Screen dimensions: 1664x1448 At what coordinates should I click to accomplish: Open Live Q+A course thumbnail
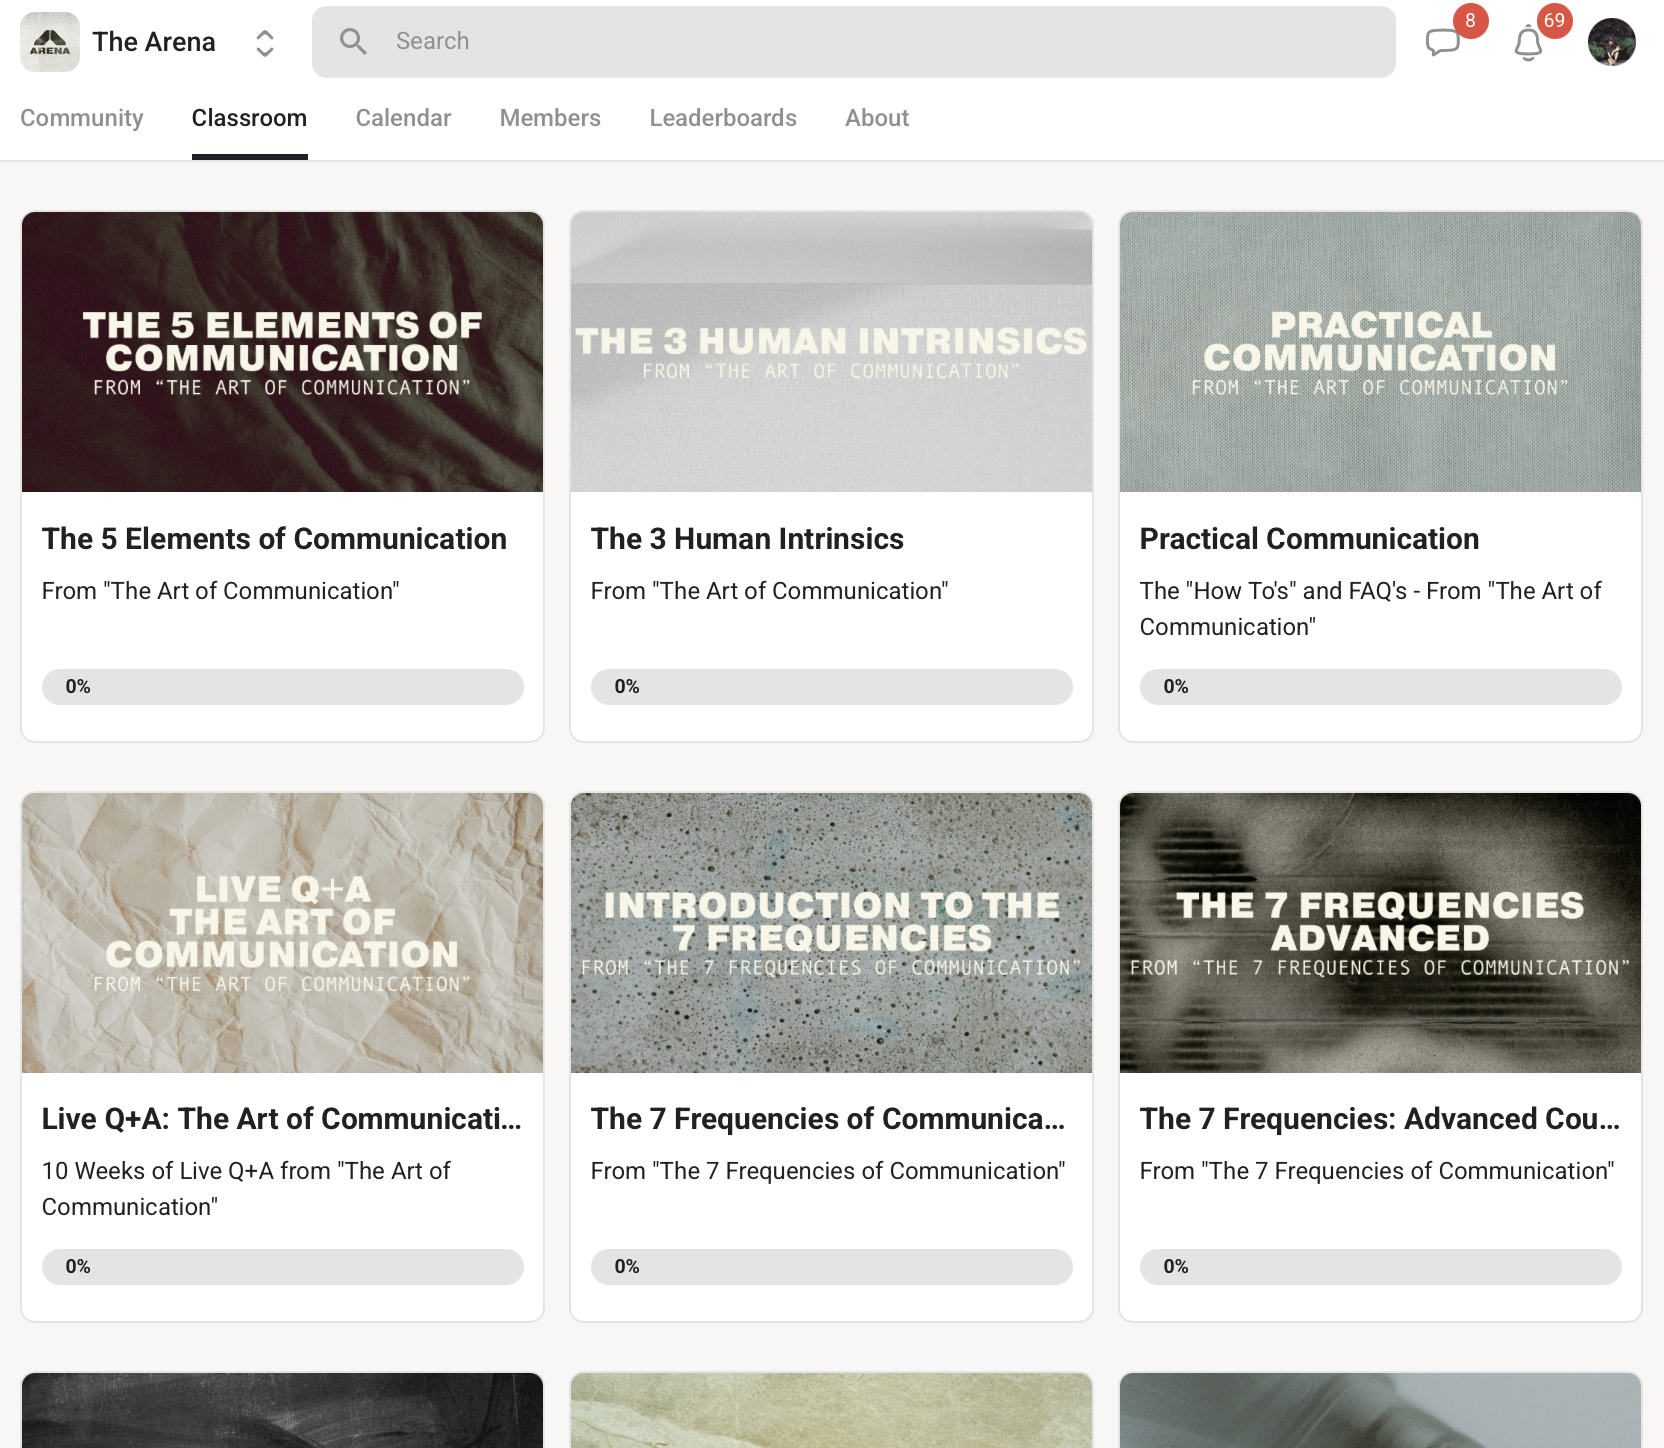[x=282, y=933]
